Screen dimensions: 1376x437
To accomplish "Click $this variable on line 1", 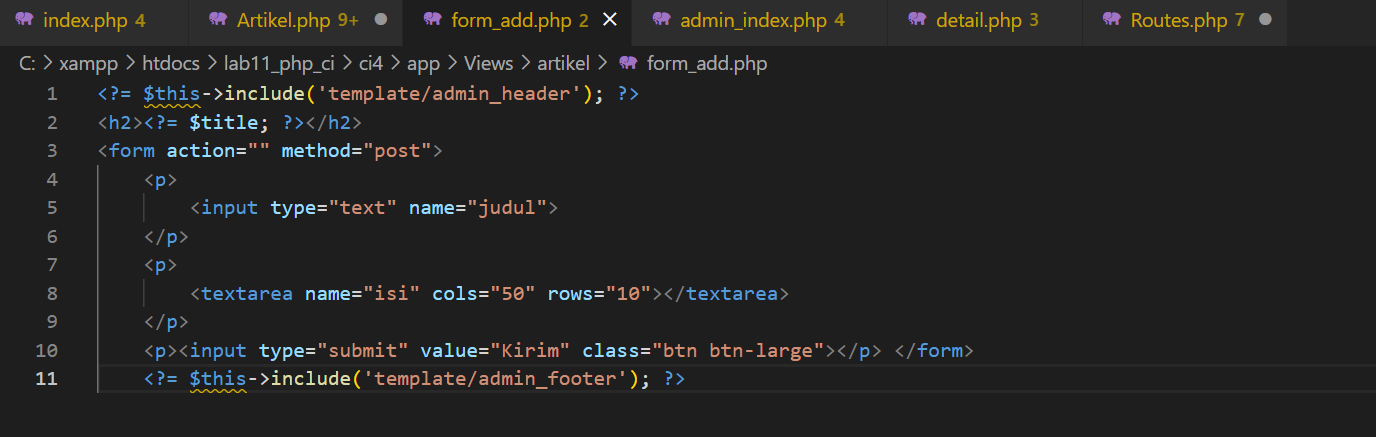I will point(172,94).
